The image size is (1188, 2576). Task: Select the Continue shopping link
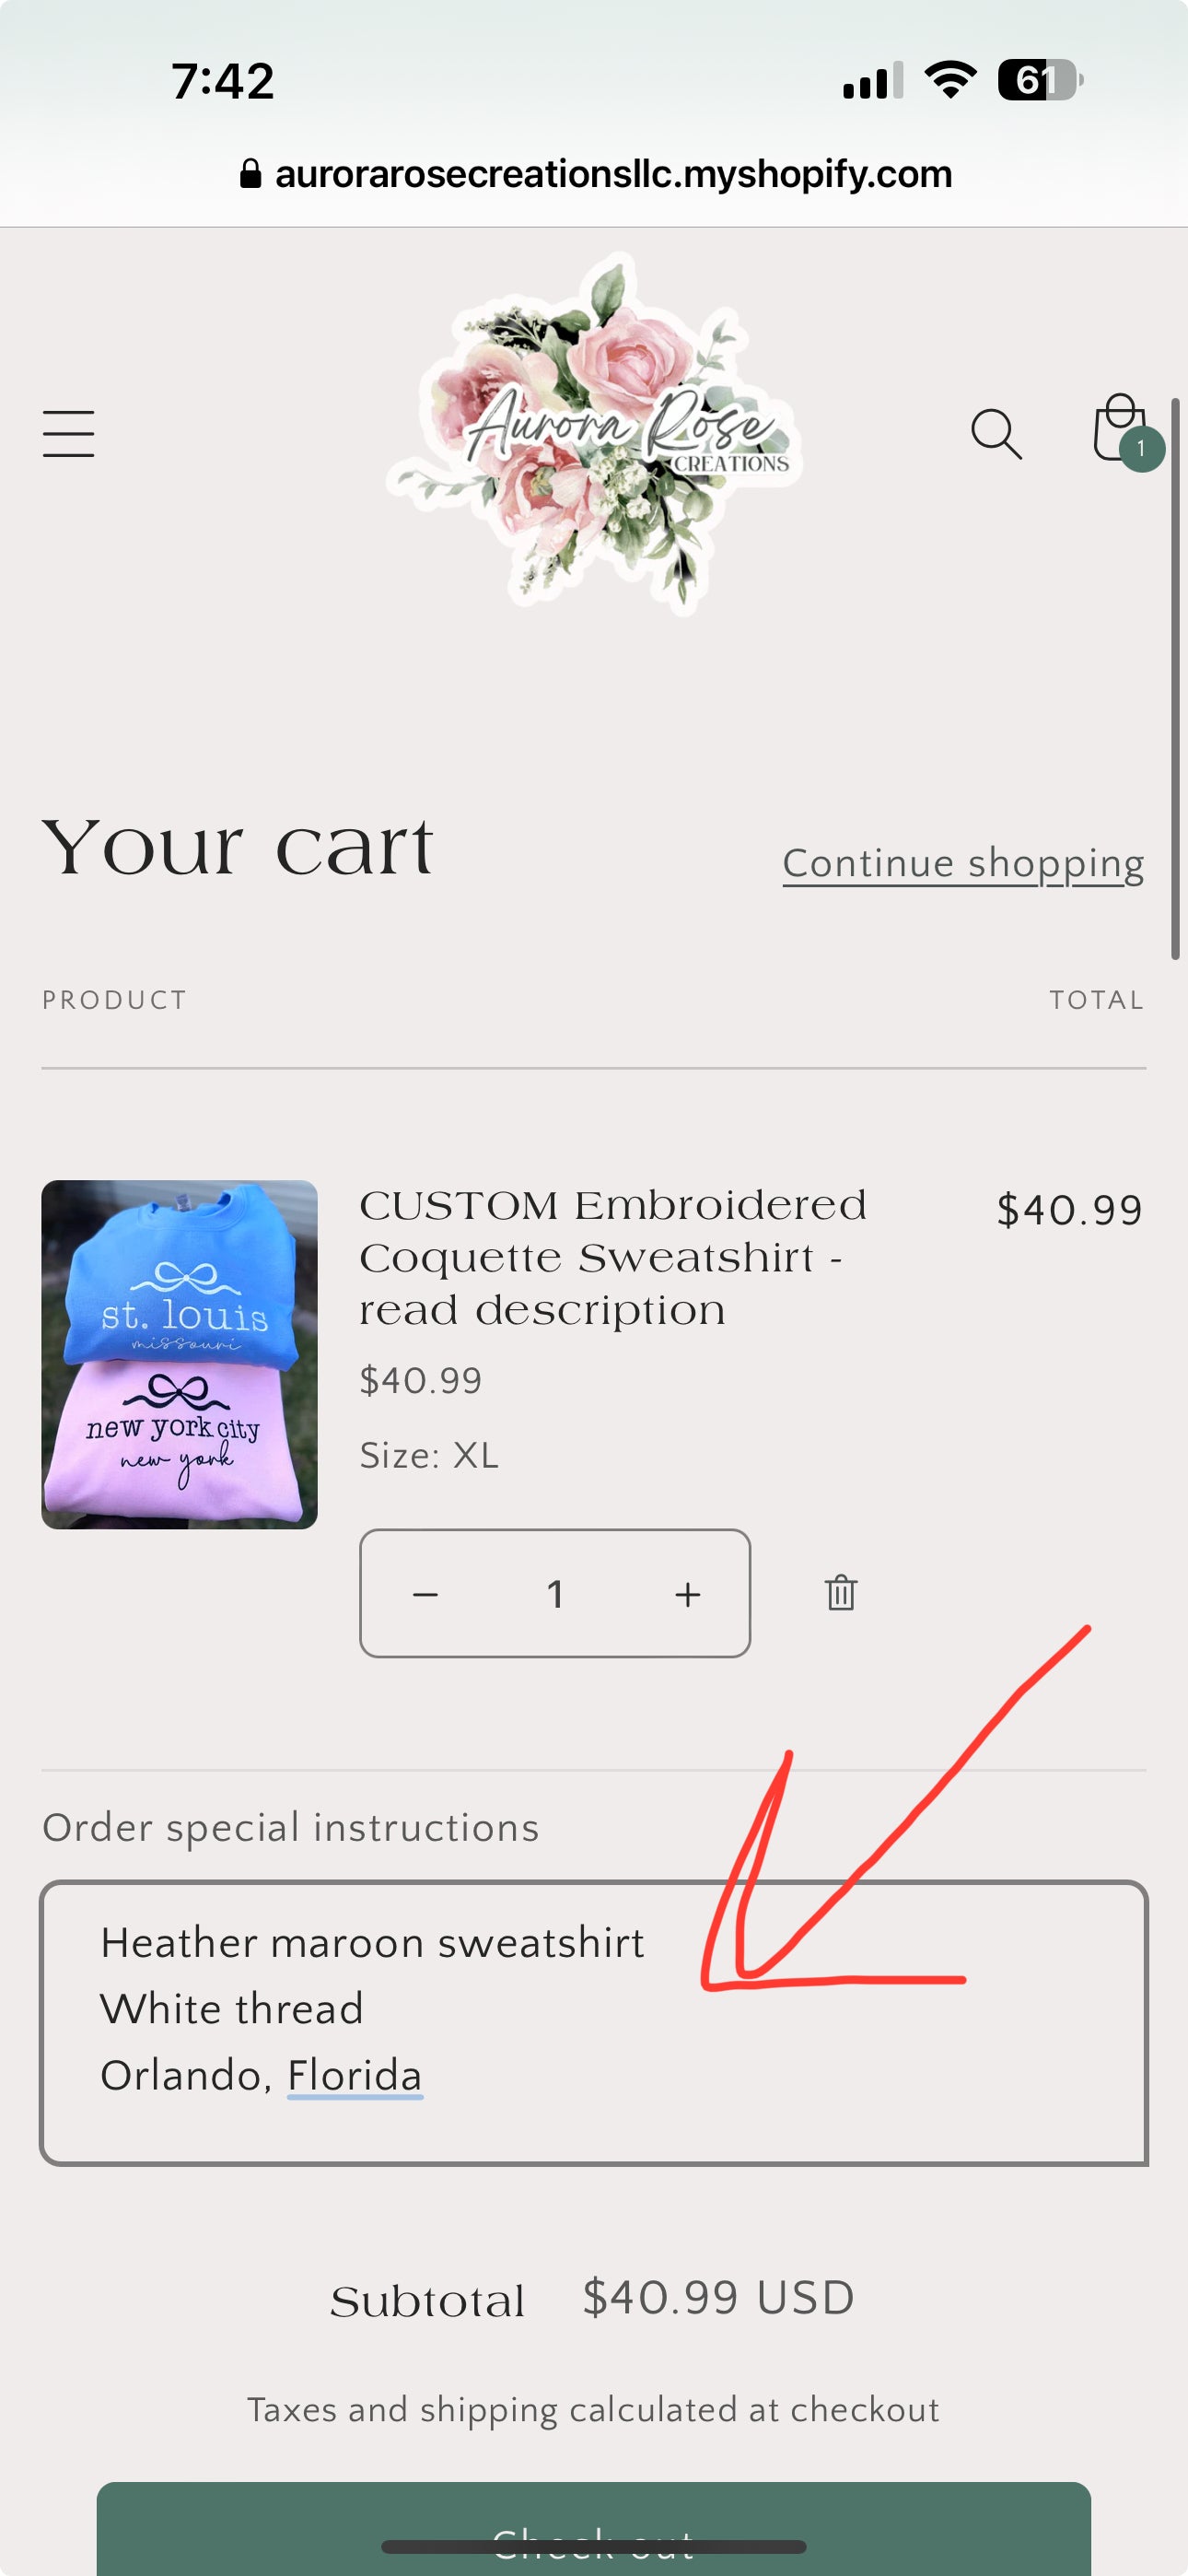click(x=963, y=862)
